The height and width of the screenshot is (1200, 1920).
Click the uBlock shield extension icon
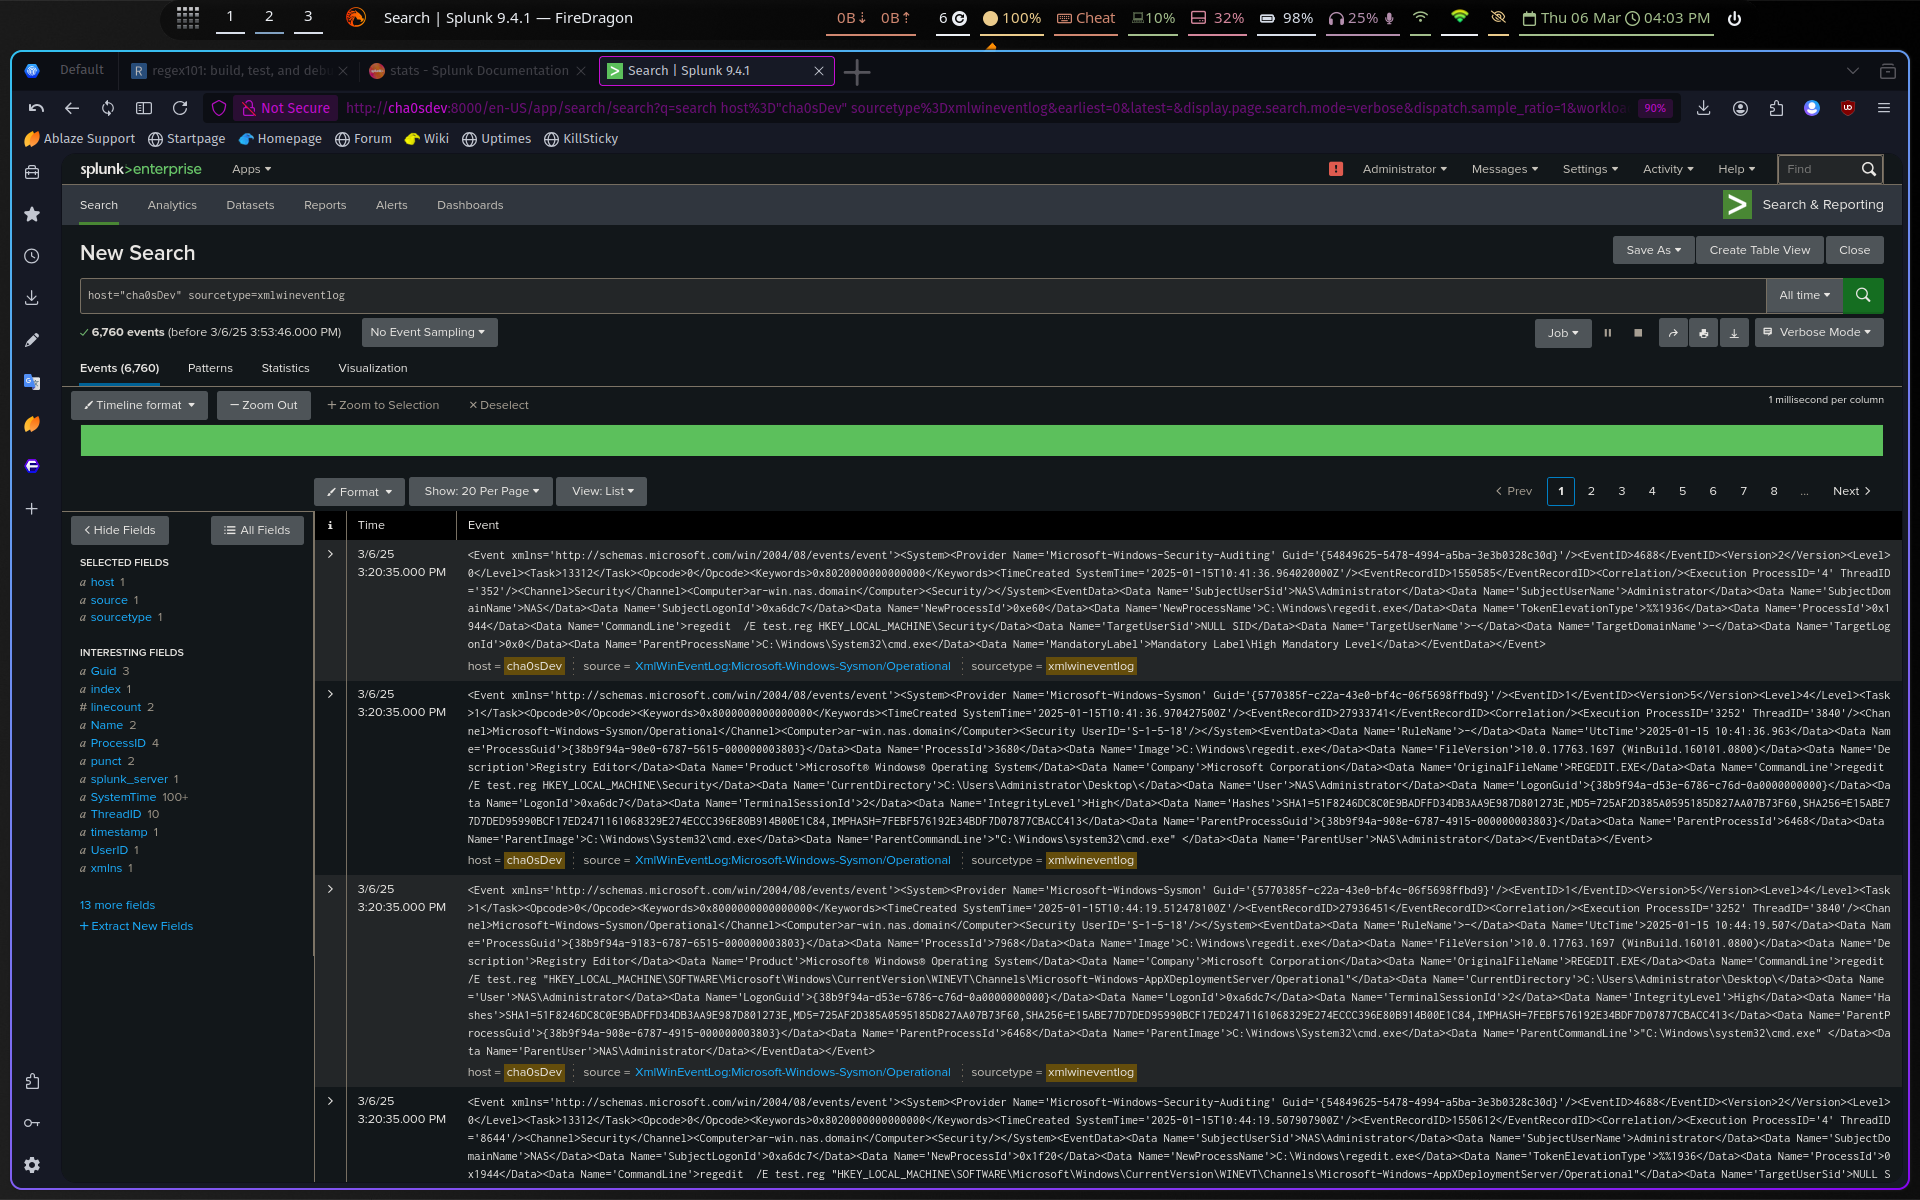(x=1848, y=108)
